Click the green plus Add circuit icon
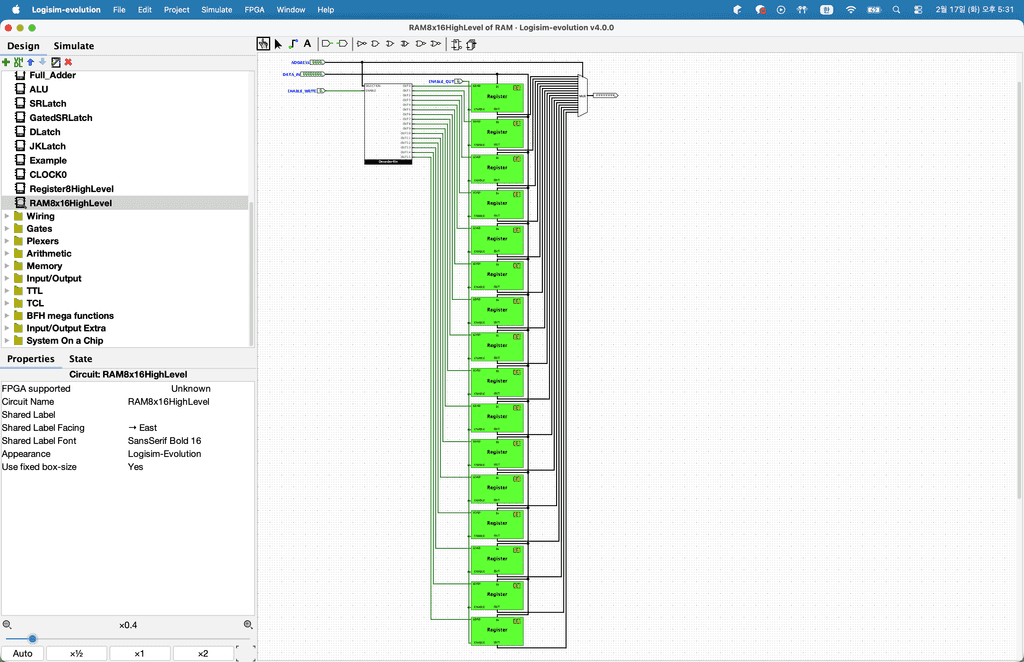 [x=6, y=62]
